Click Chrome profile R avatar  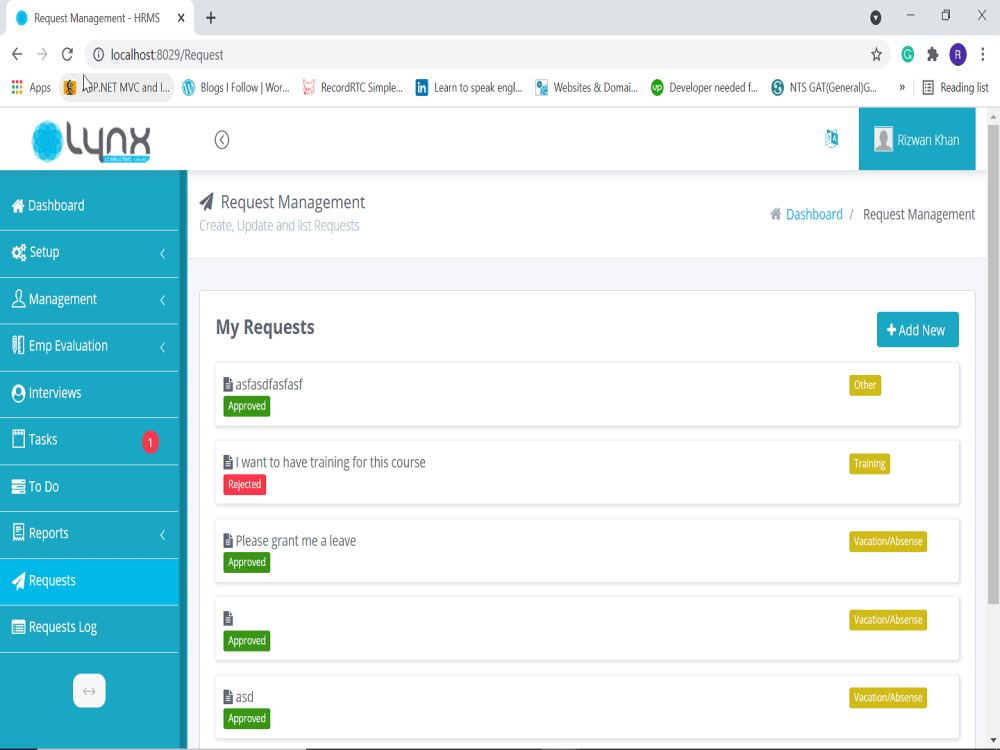coord(957,55)
